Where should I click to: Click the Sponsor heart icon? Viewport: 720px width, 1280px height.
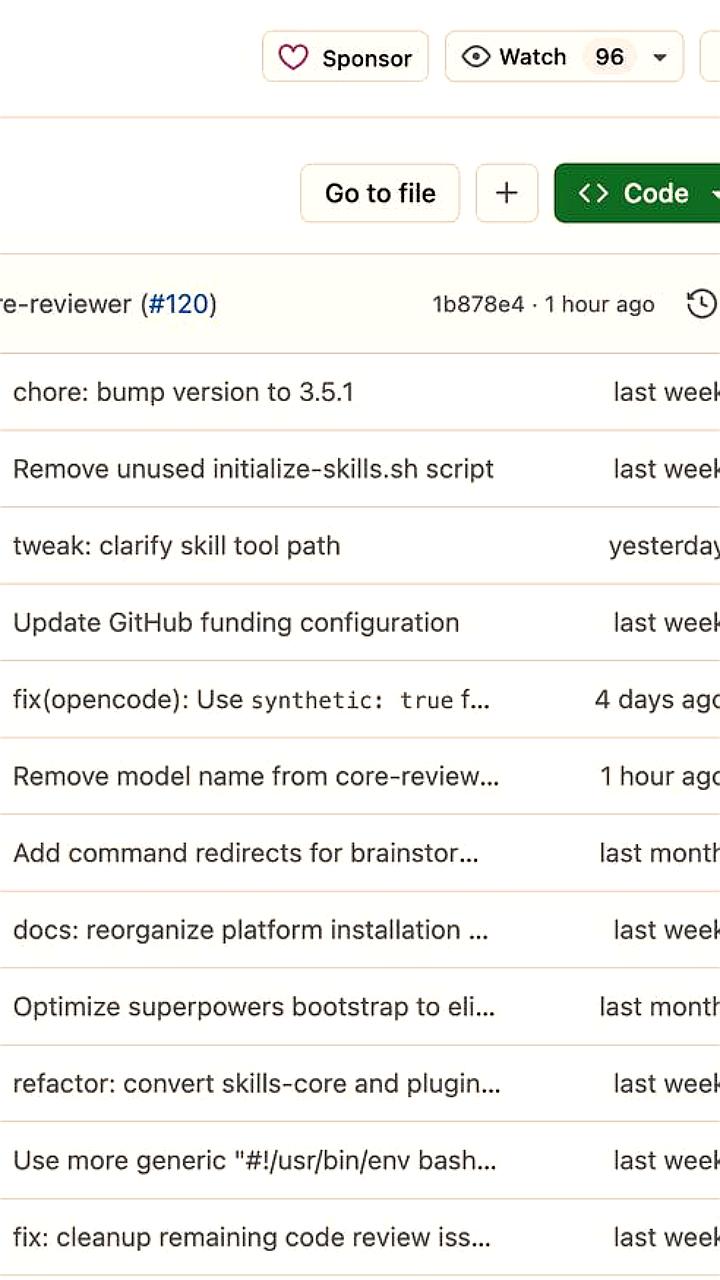pyautogui.click(x=294, y=57)
